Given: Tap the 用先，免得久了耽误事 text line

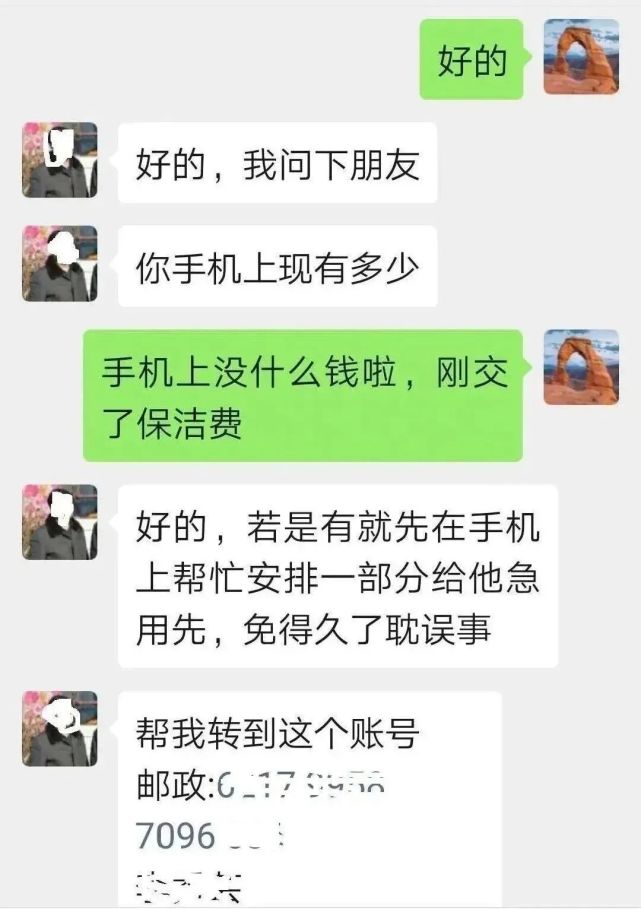Looking at the screenshot, I should tap(314, 630).
